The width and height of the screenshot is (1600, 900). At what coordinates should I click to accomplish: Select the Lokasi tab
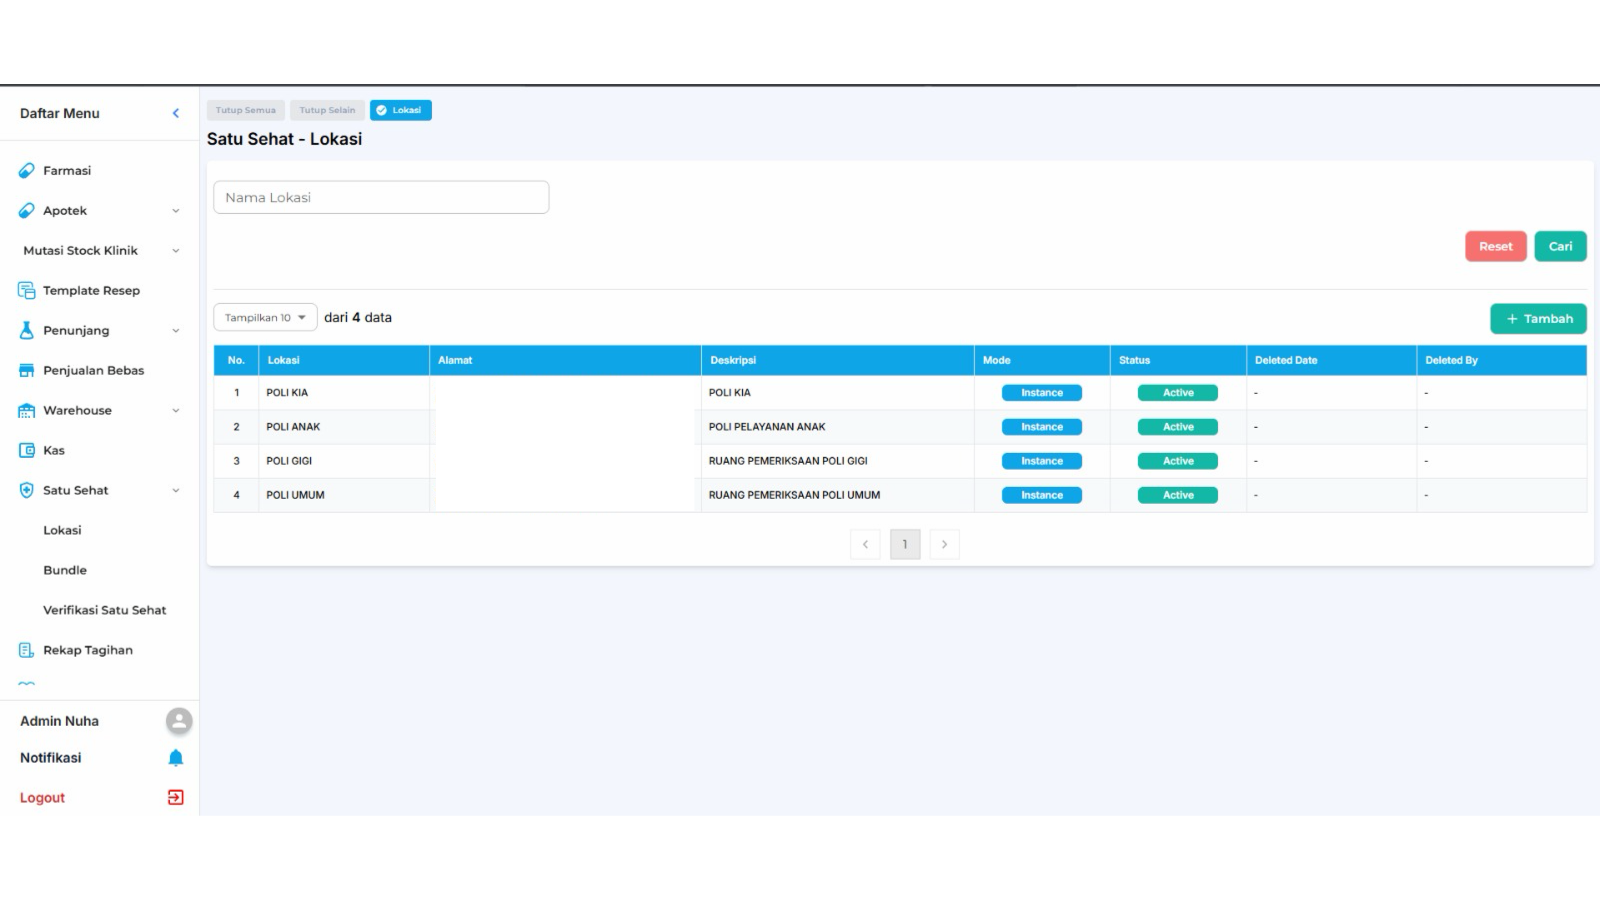click(400, 110)
